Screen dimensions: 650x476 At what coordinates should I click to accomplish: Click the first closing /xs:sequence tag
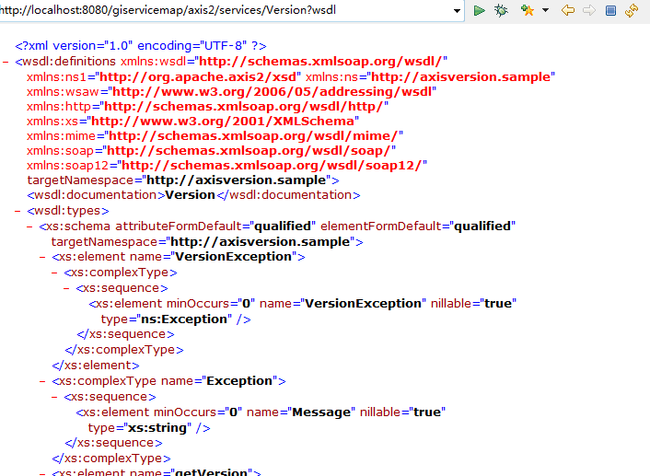tap(126, 334)
